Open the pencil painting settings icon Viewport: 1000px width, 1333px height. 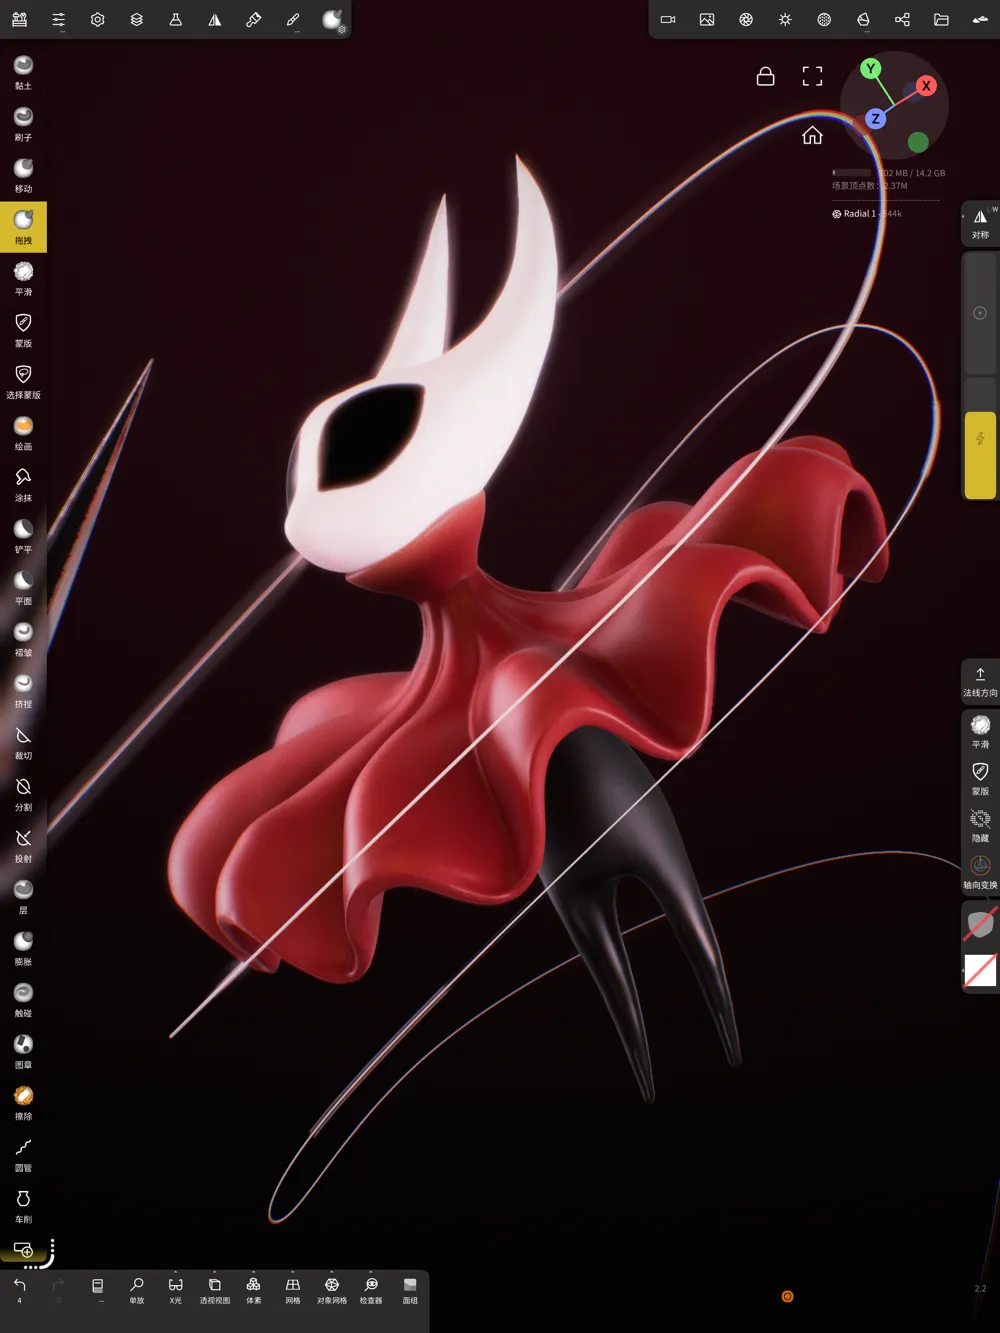tap(293, 19)
